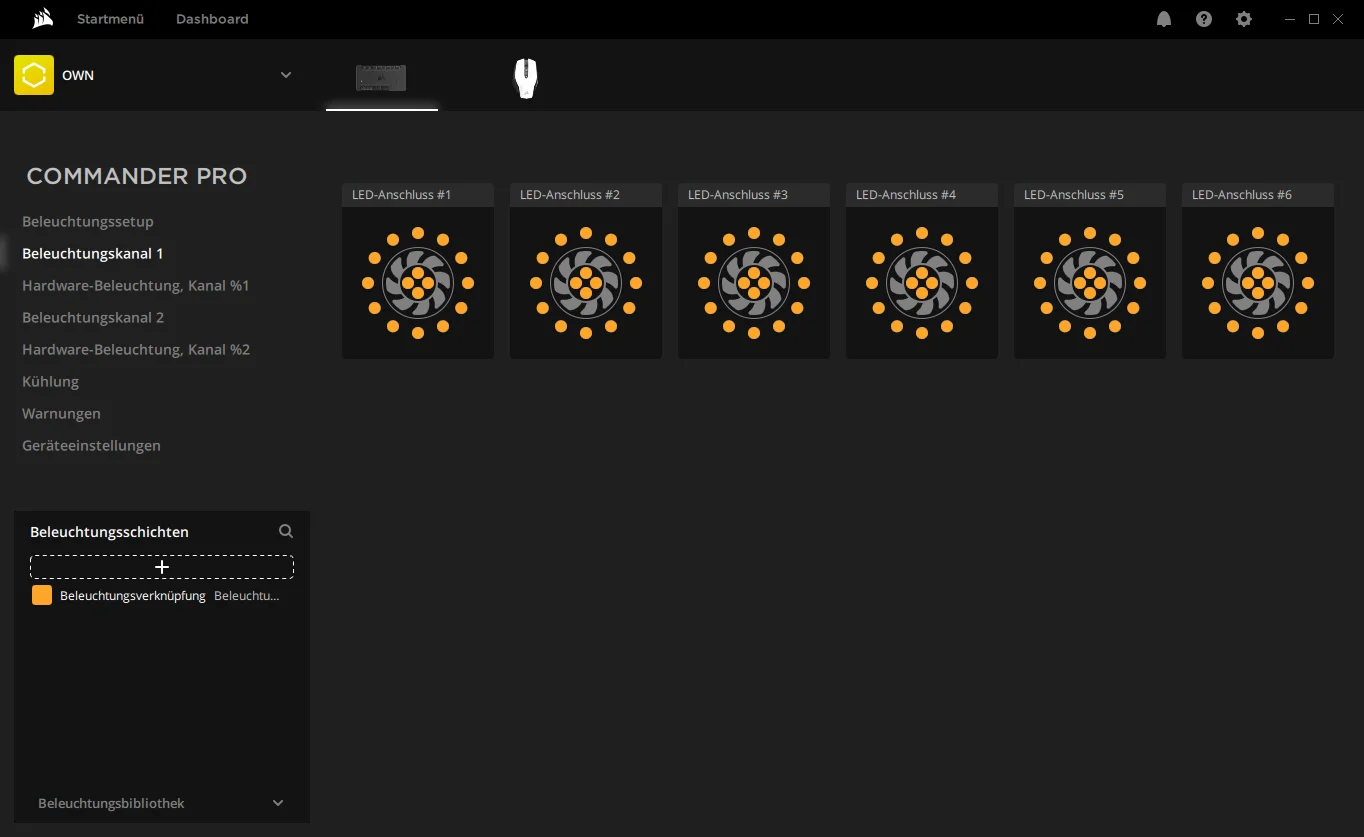Screen dimensions: 1364x837
Task: Expand the OWN profile dropdown
Action: pos(286,75)
